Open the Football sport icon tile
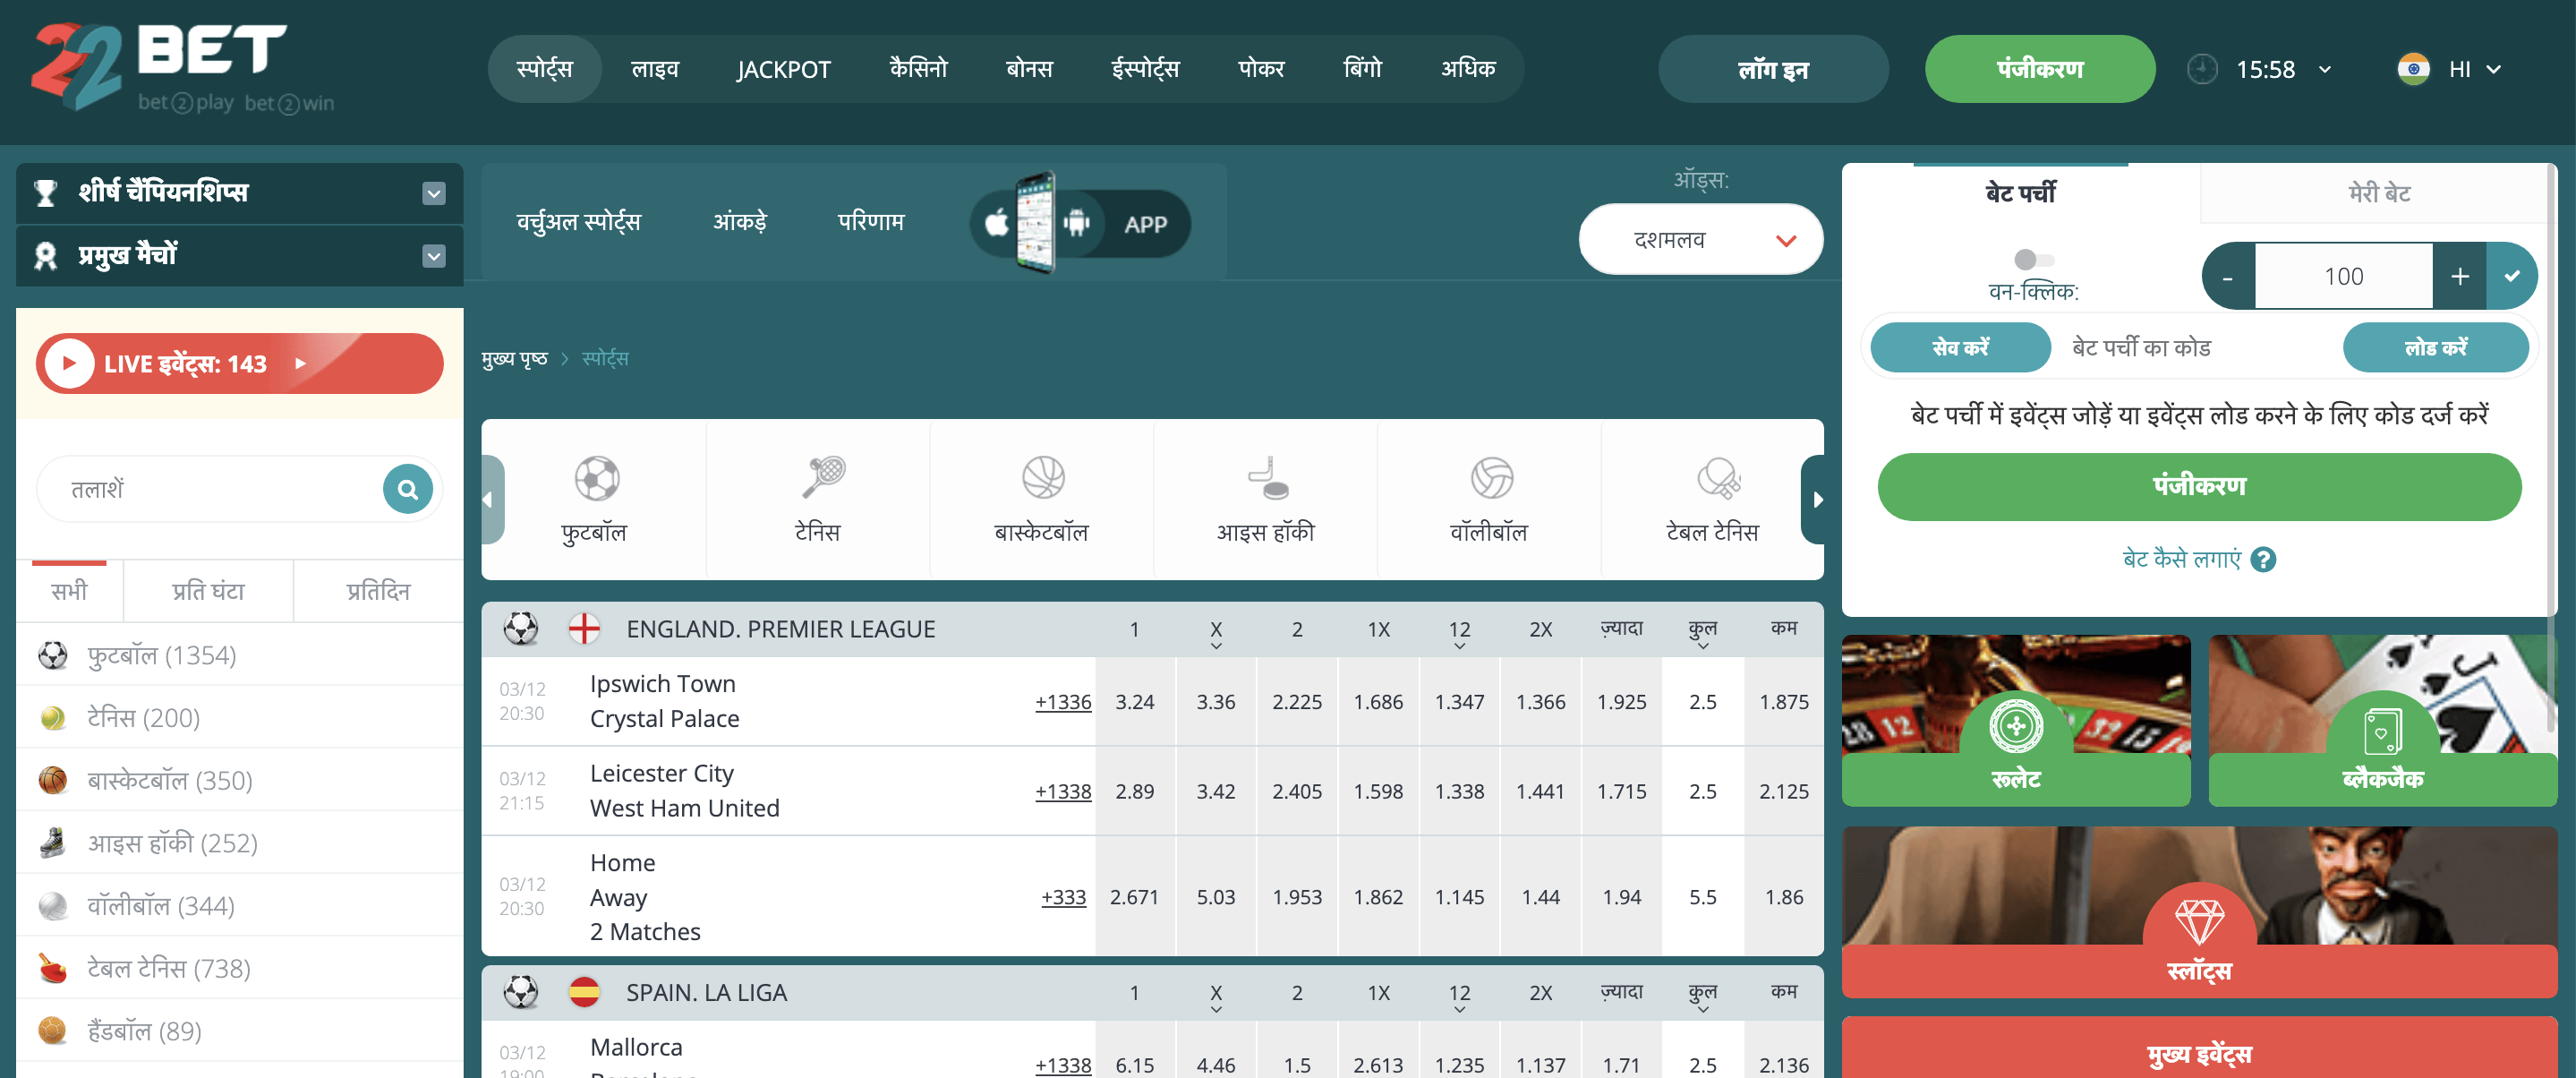Image resolution: width=2576 pixels, height=1078 pixels. point(596,478)
